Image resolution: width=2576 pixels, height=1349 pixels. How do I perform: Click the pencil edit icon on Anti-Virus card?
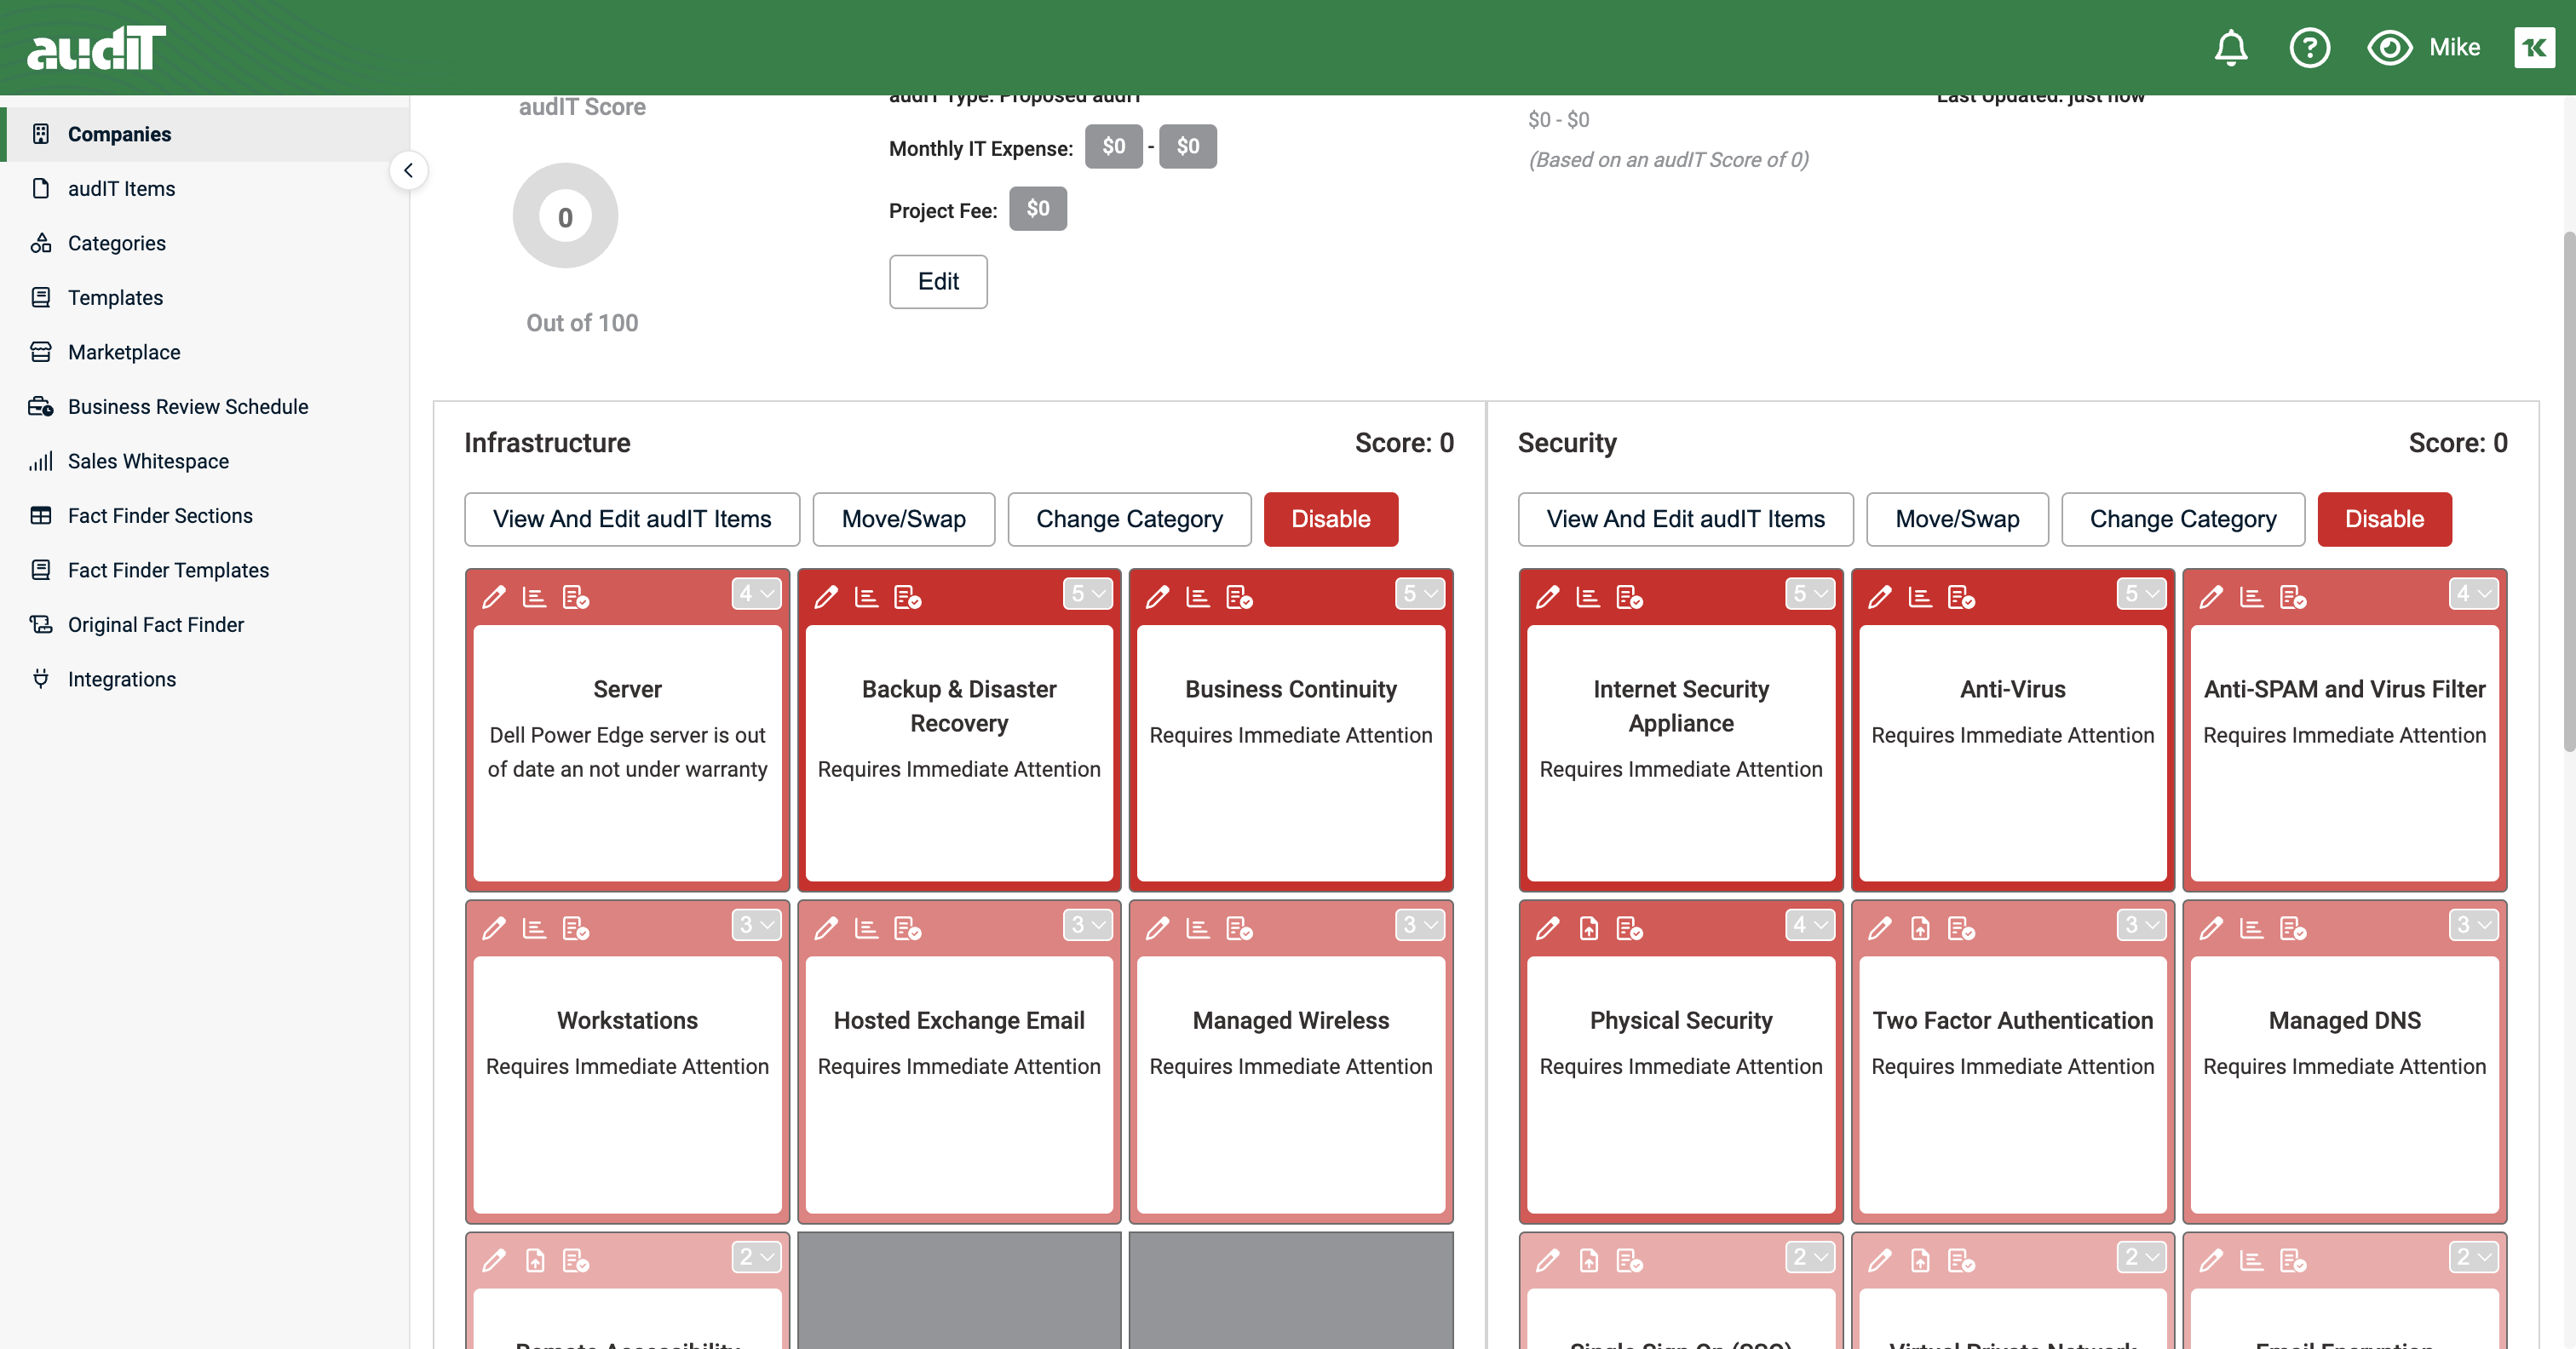[x=1880, y=597]
